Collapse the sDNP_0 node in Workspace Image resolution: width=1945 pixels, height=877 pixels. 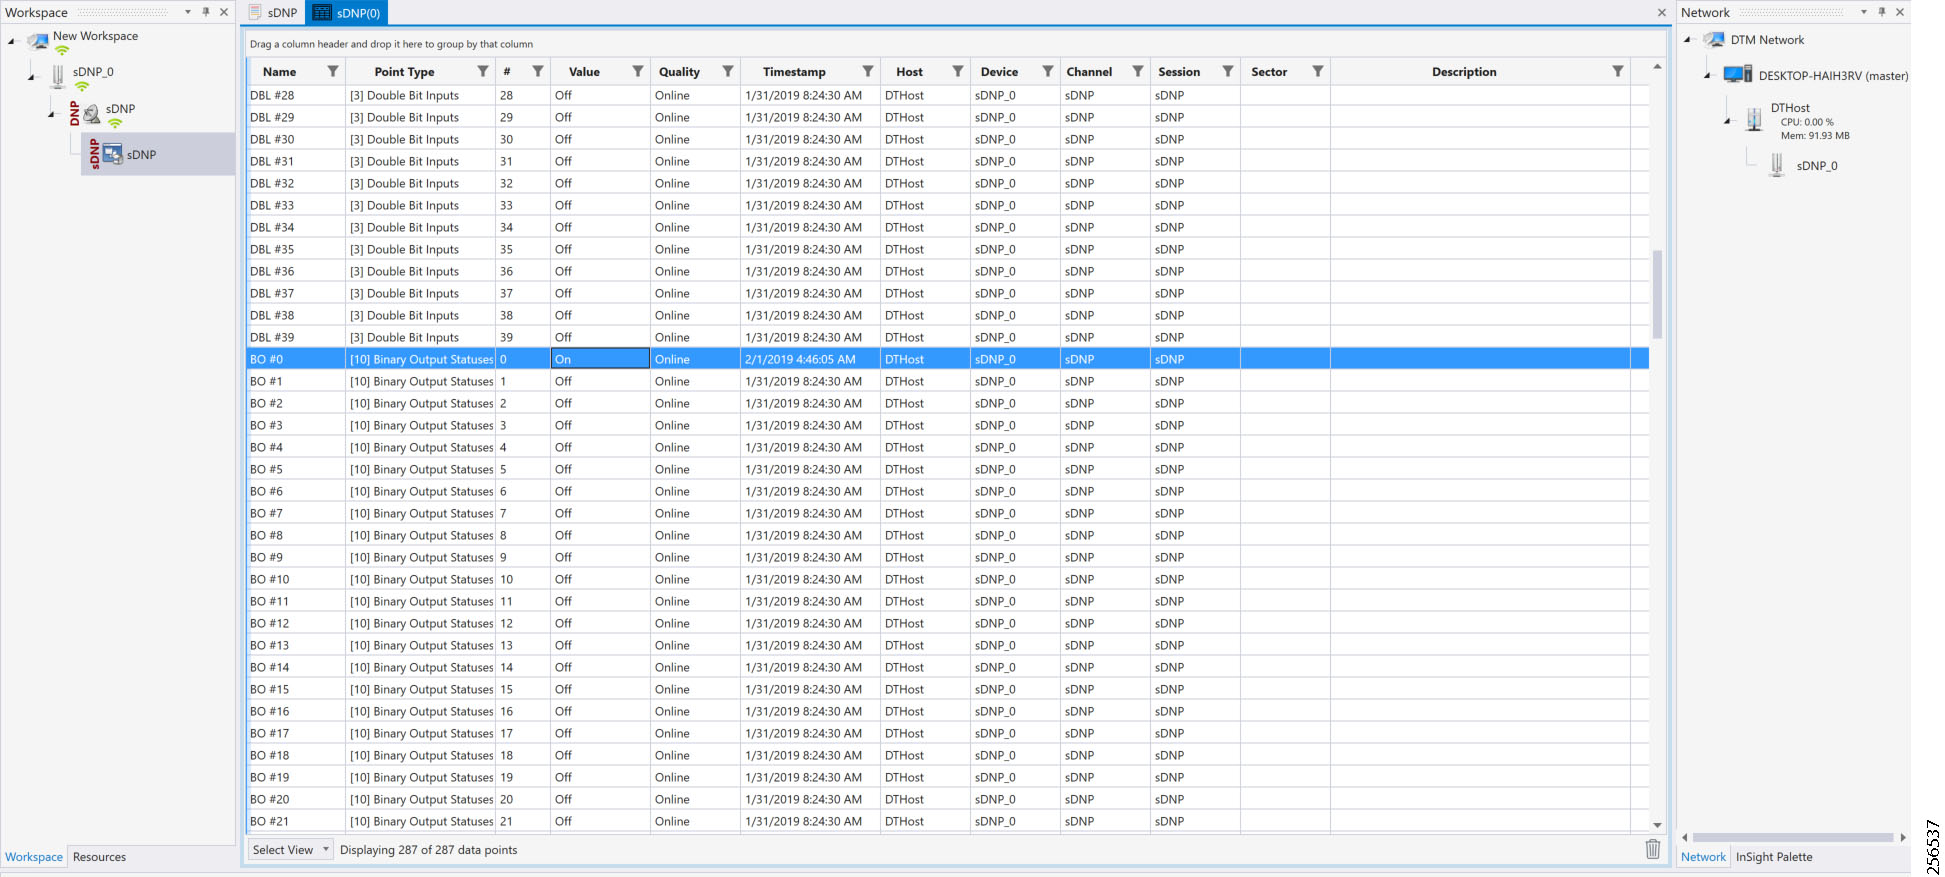tap(31, 77)
